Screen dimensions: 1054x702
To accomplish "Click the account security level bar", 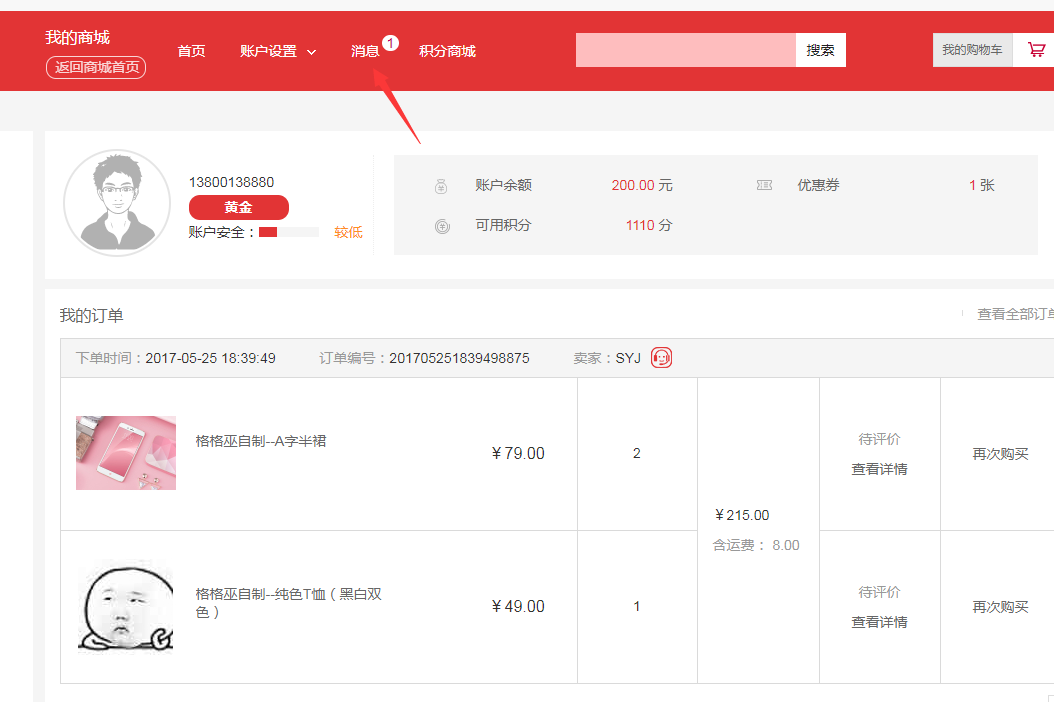I will (288, 232).
